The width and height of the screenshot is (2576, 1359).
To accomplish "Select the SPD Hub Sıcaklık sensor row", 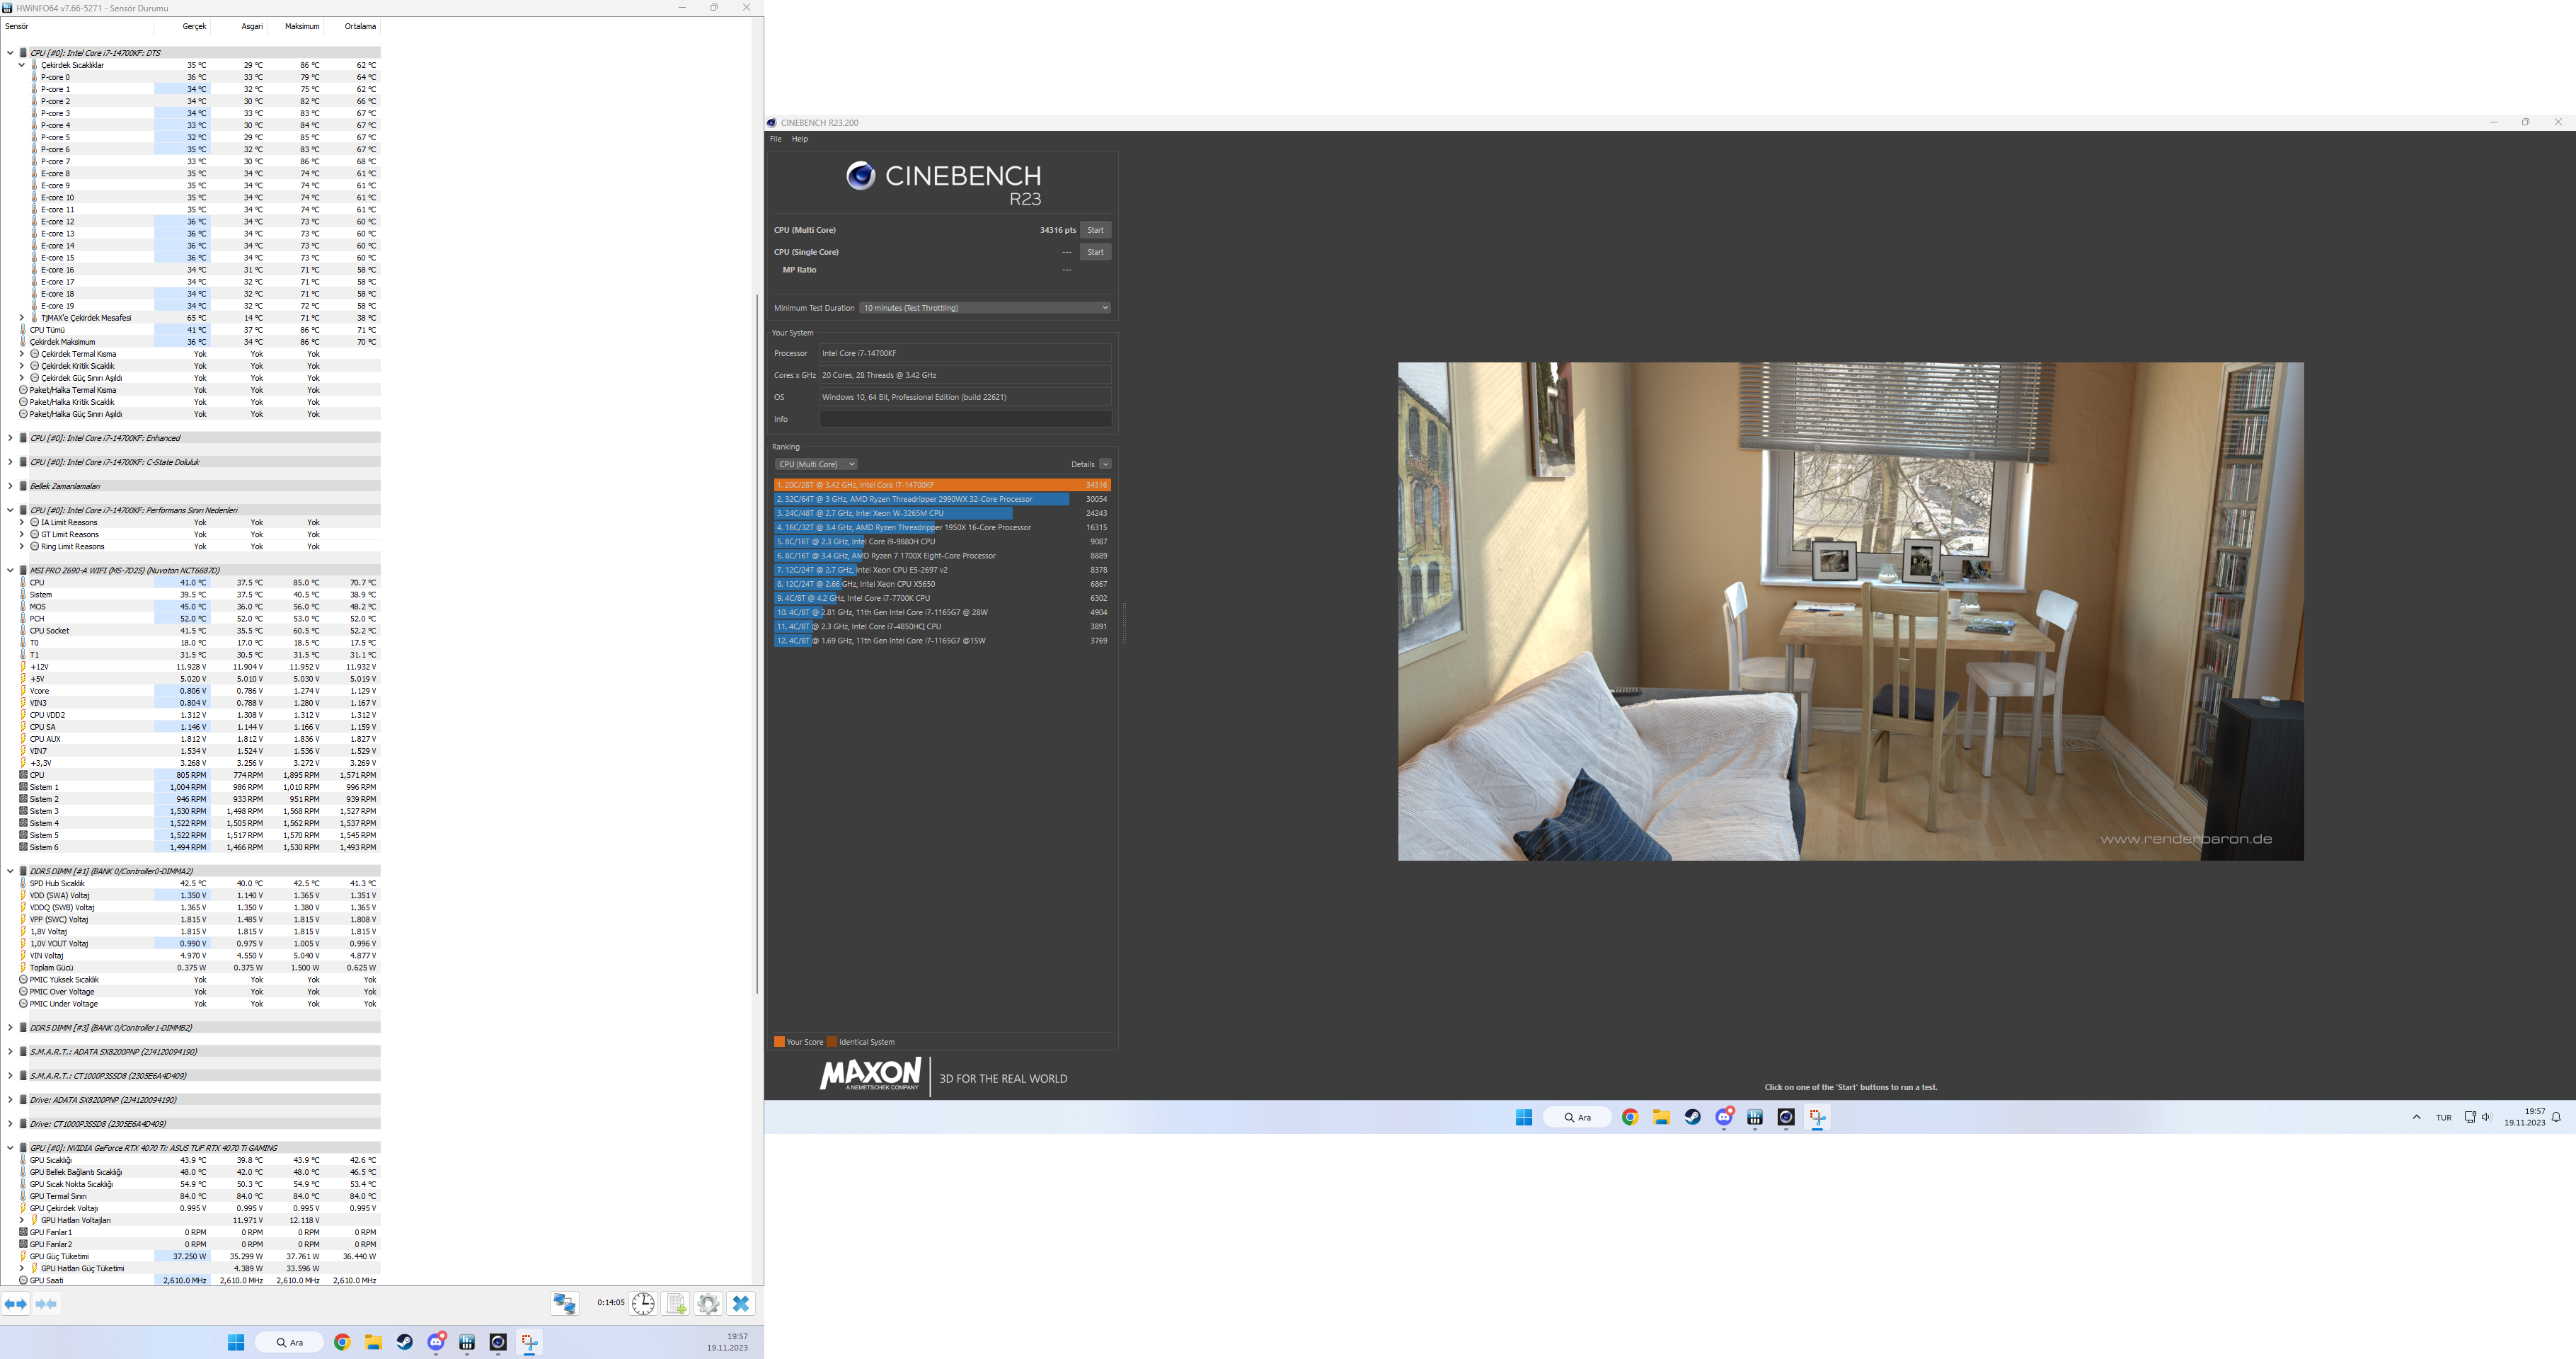I will pos(200,883).
